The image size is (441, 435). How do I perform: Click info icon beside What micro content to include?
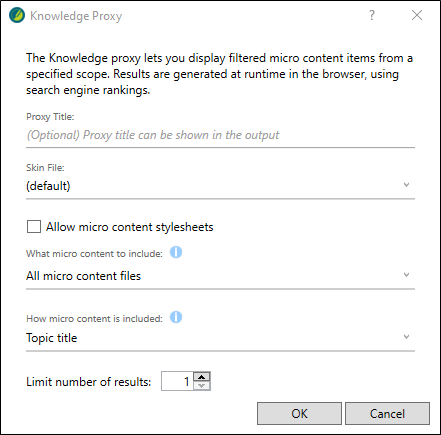176,252
